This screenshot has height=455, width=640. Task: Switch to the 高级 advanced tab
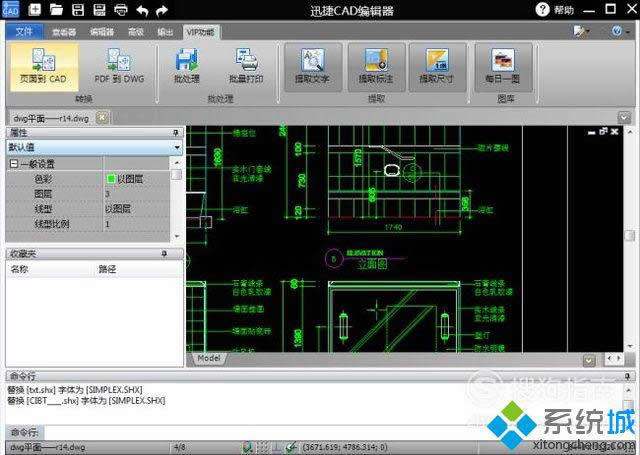pos(136,32)
